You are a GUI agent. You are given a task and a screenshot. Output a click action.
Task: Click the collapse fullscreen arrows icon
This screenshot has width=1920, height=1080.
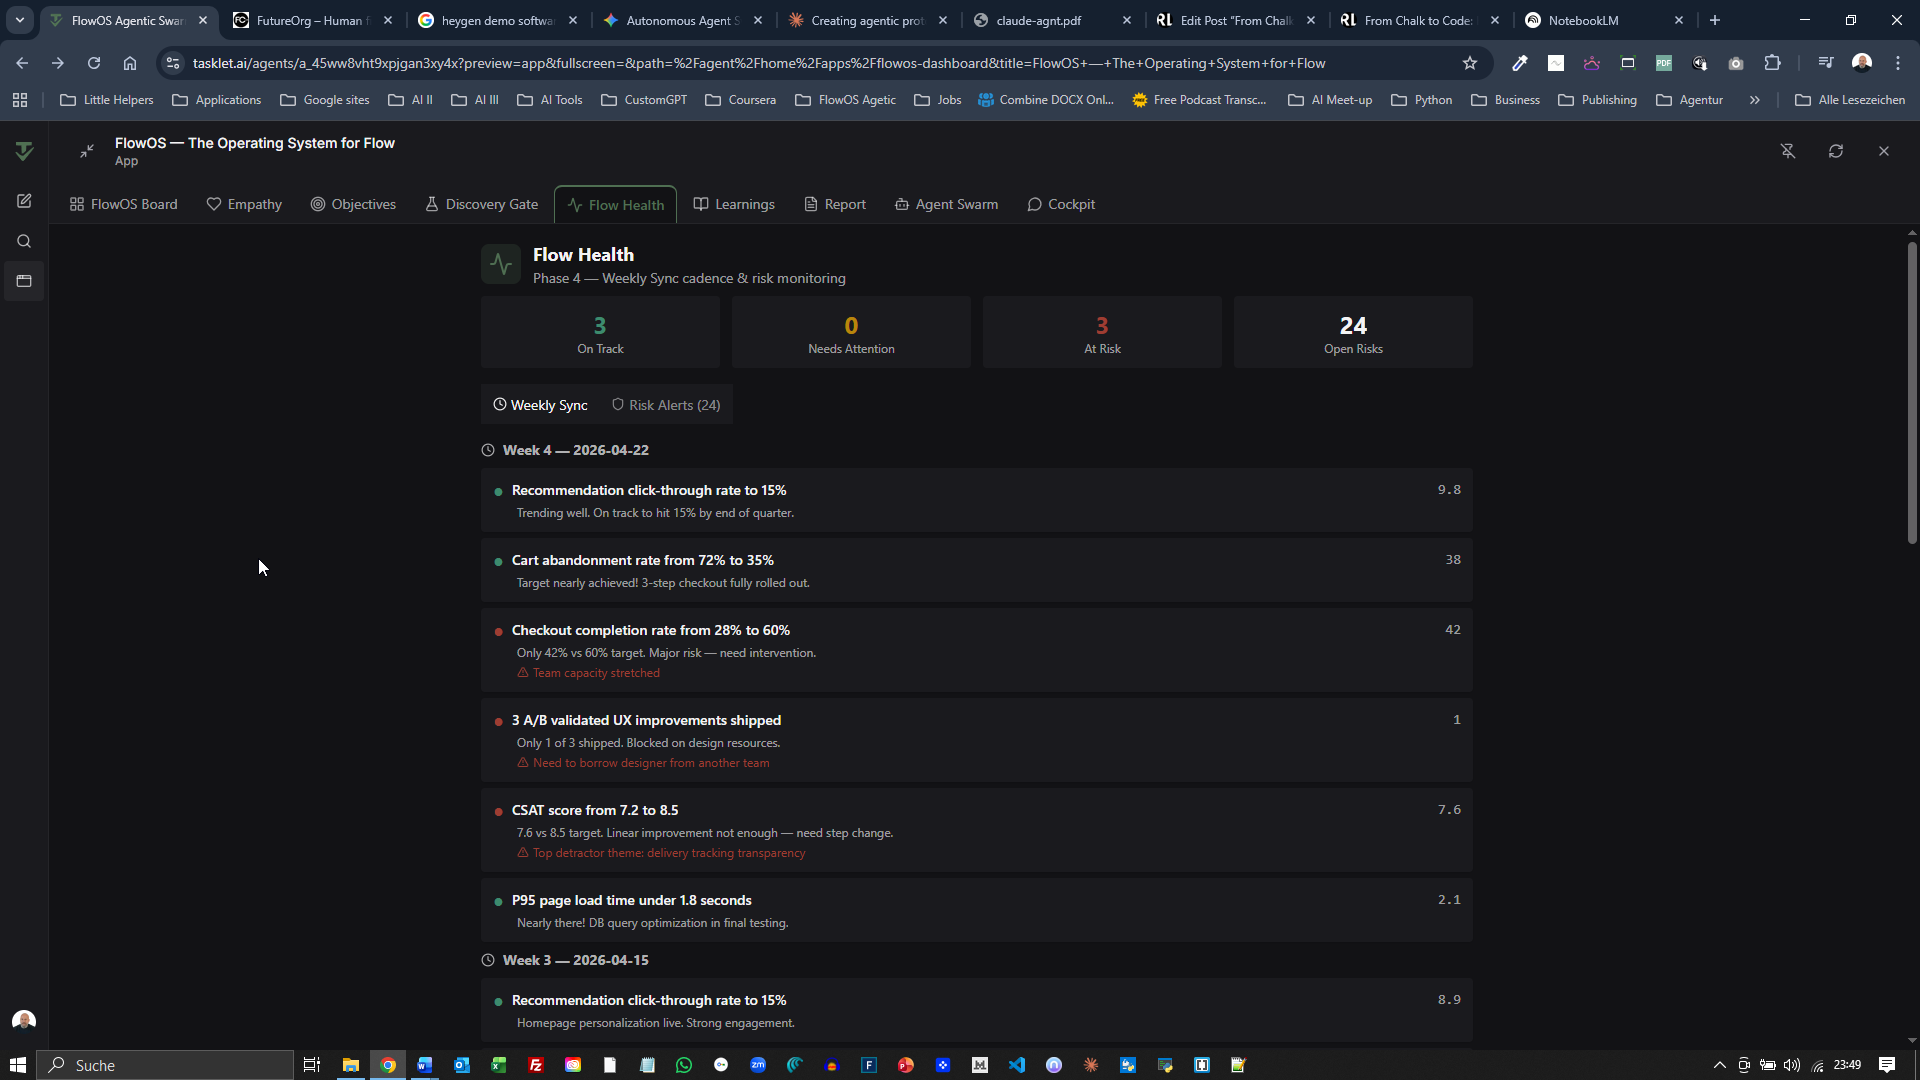pos(87,151)
